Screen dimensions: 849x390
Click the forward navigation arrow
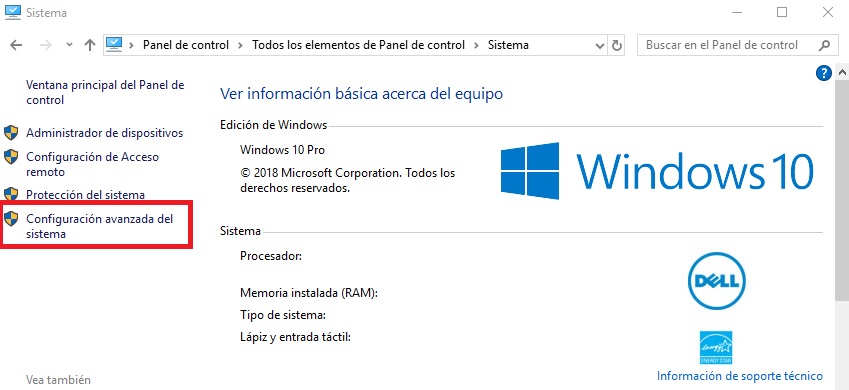(x=46, y=45)
